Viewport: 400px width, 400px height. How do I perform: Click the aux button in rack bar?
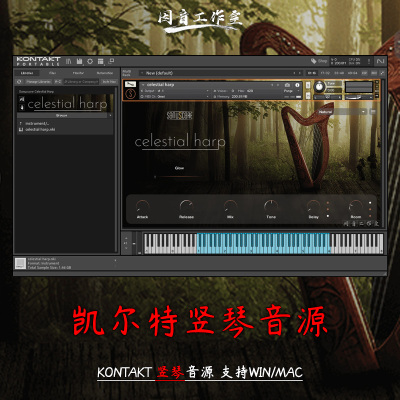pos(374,73)
